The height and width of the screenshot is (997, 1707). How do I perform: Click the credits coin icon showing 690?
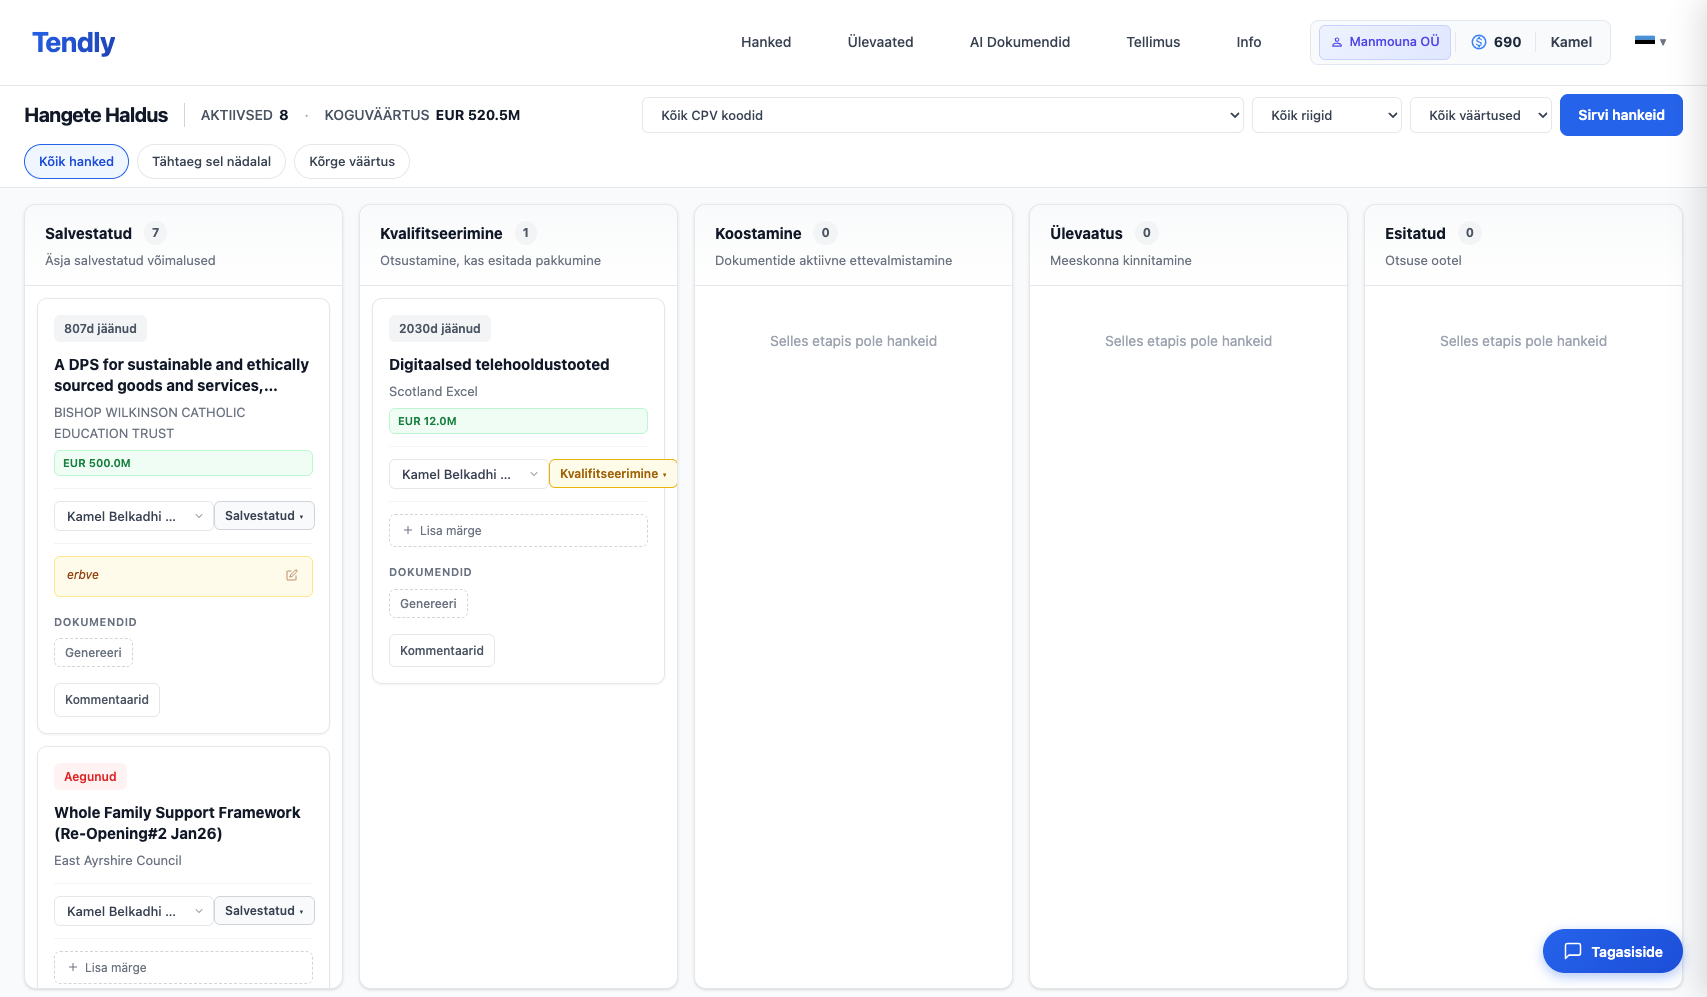pos(1478,42)
